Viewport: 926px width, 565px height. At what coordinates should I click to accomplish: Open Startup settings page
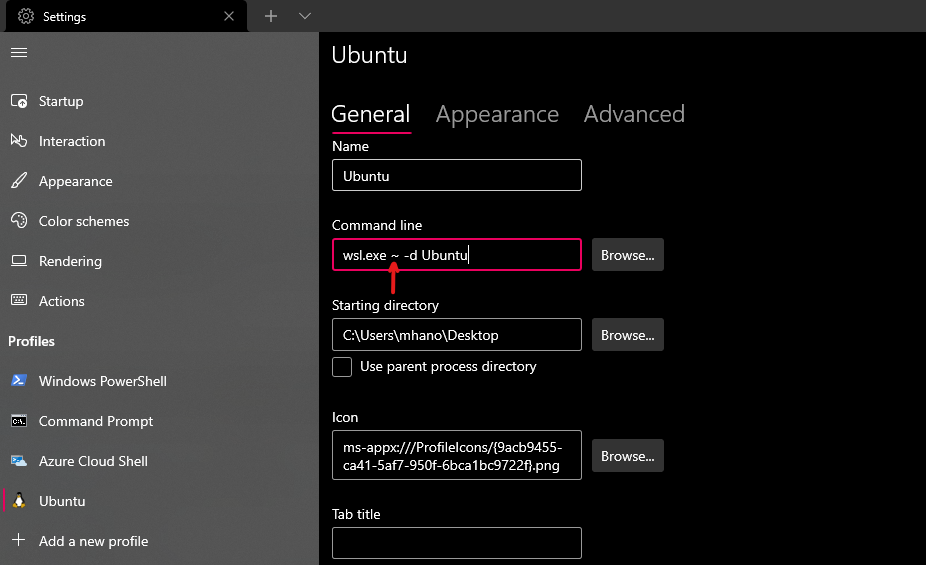[x=159, y=101]
